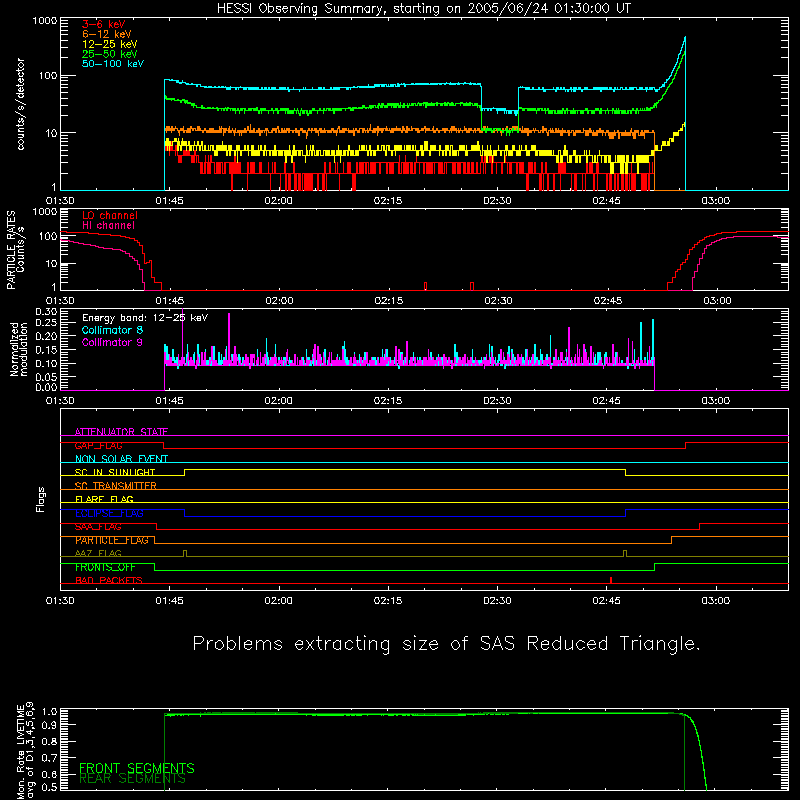Click the PARTICLE_FLAG label

click(112, 540)
